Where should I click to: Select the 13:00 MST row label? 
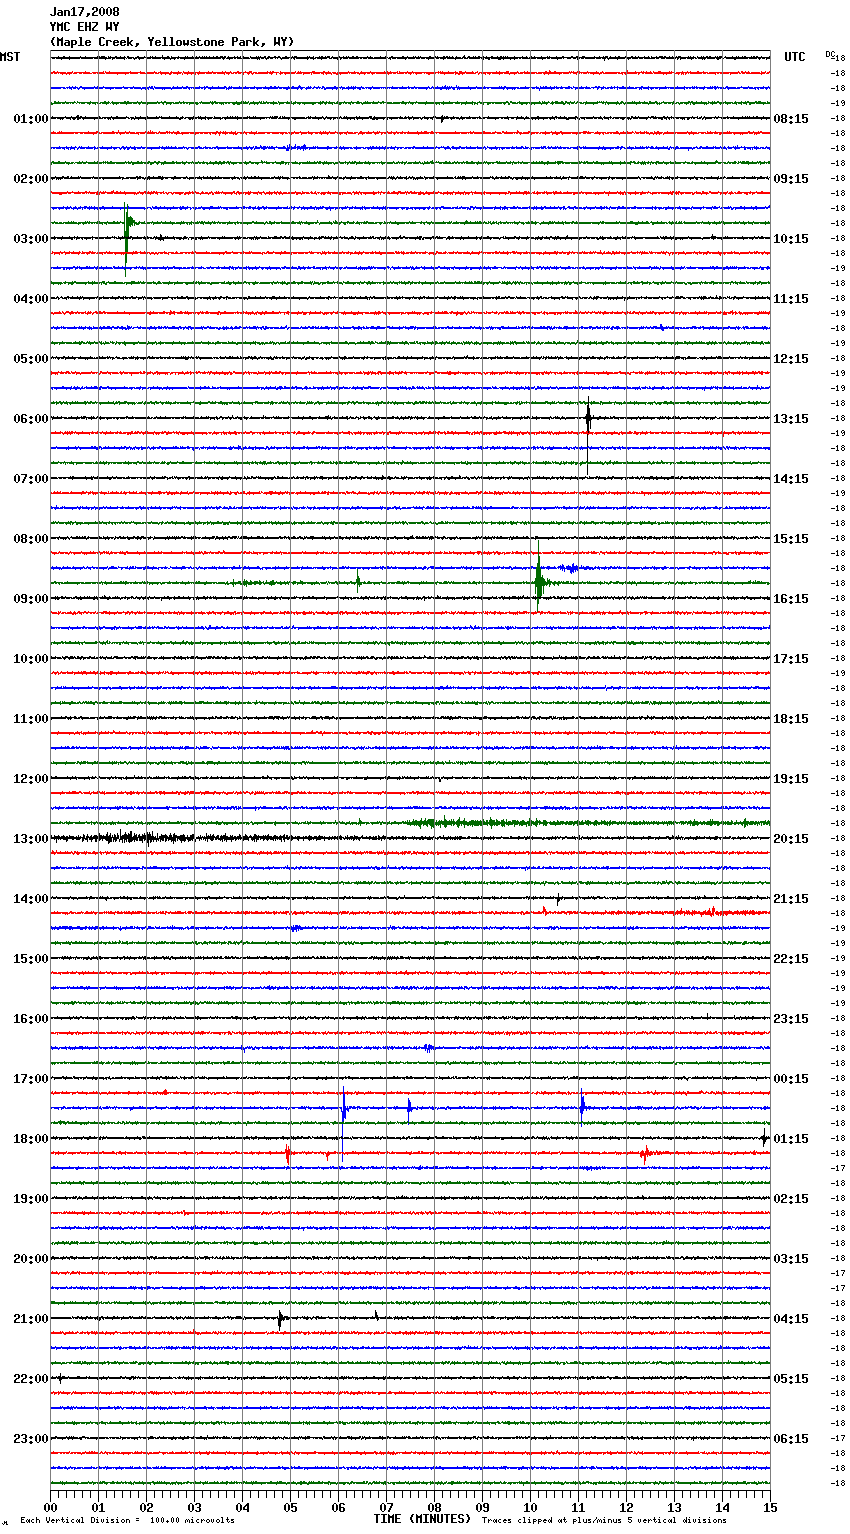[30, 839]
